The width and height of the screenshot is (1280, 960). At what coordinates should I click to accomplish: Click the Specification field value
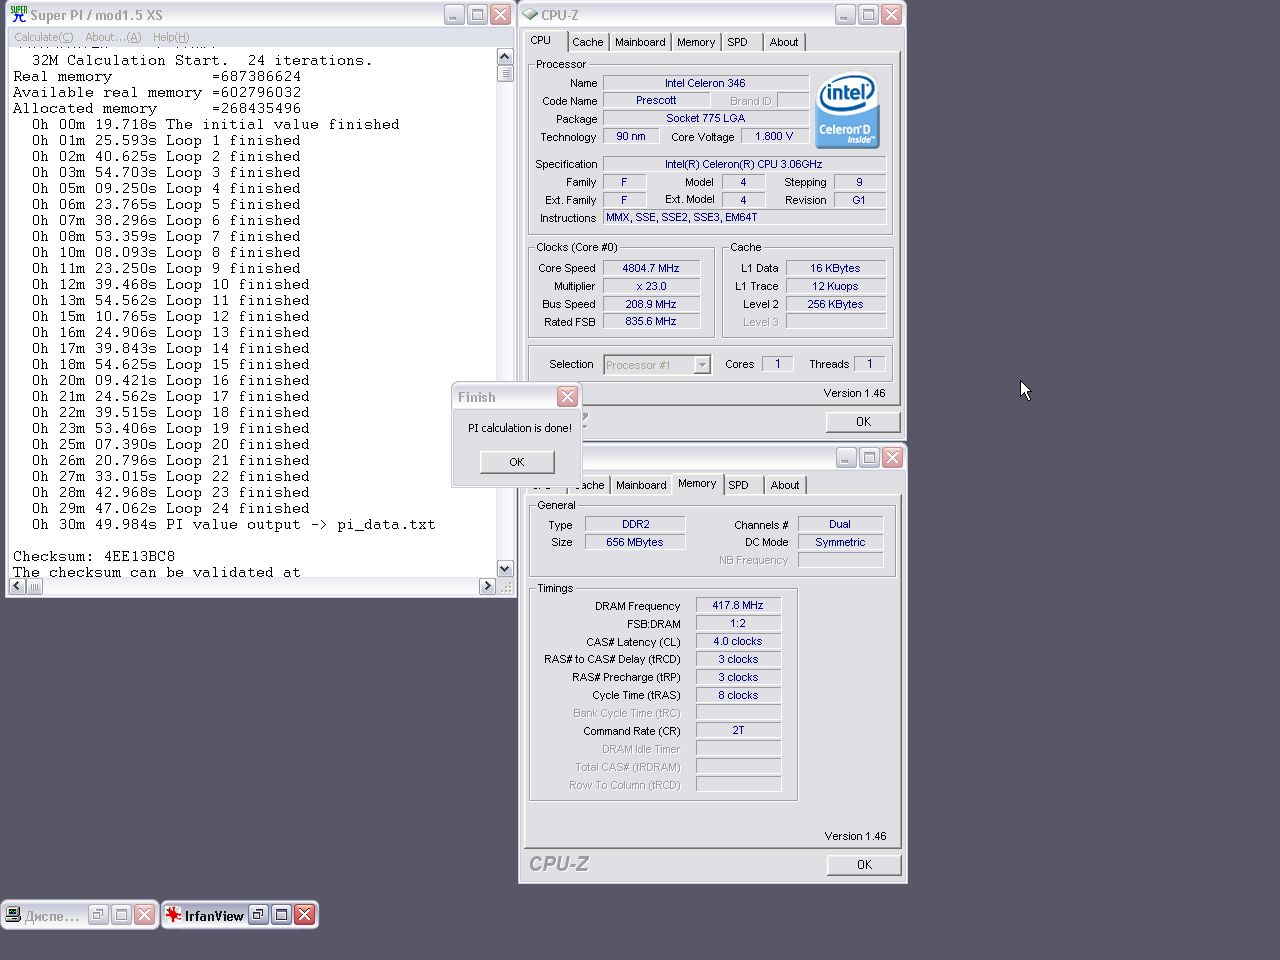point(744,164)
